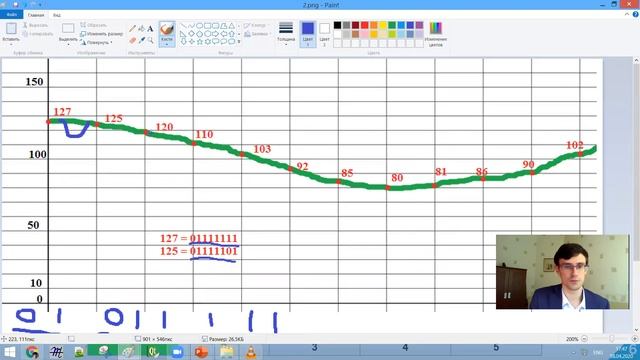640x360 pixels.
Task: Pick the yellow color swatch
Action: (x=383, y=25)
